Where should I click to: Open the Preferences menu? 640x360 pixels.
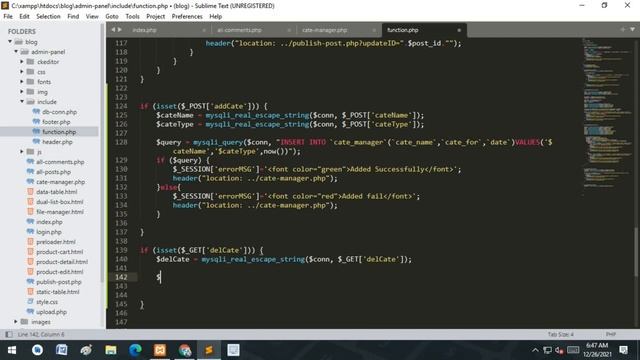pos(187,16)
